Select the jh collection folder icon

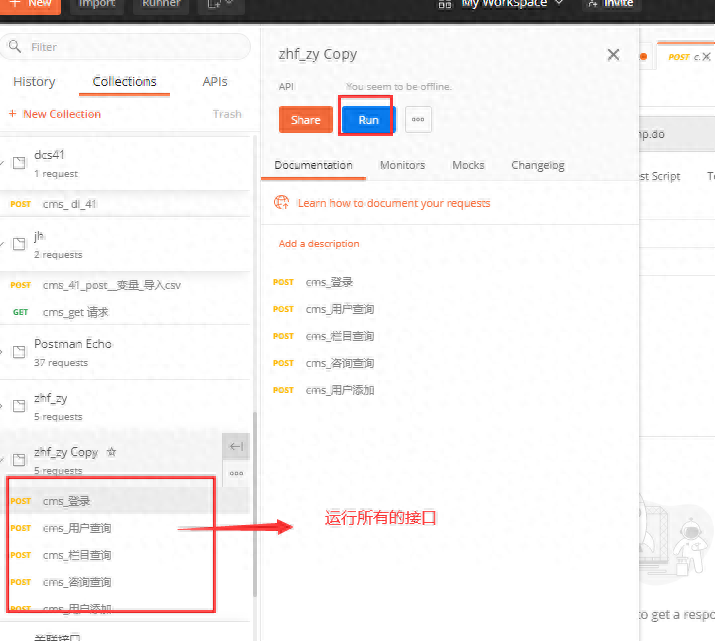pyautogui.click(x=19, y=244)
